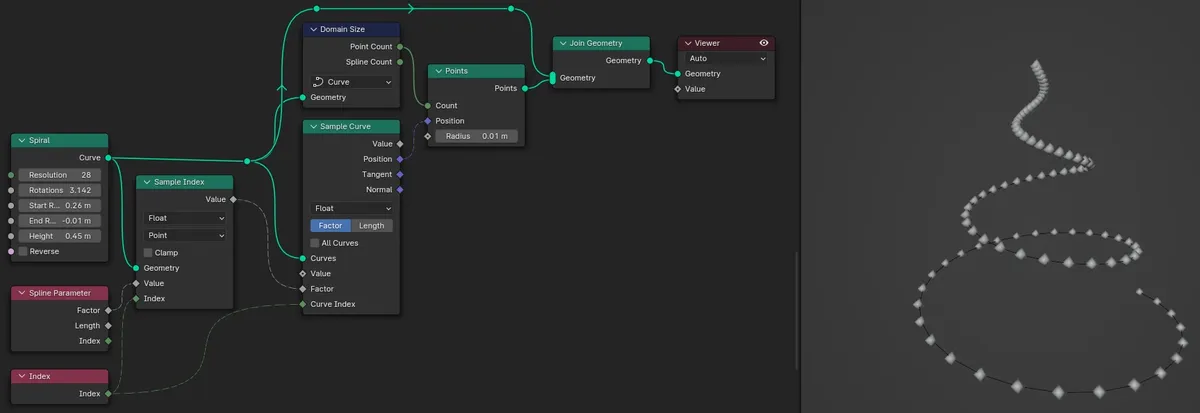Click the Length output socket of Spline Parameter
This screenshot has height=413, width=1200.
click(108, 325)
